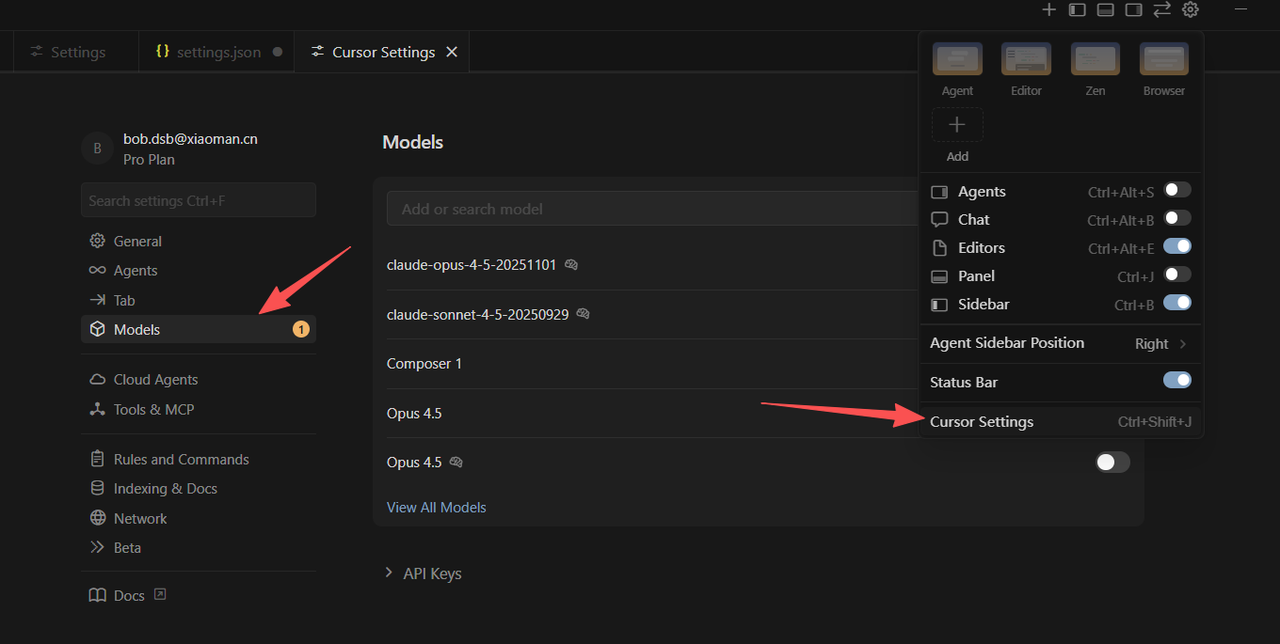Open Indexing & Docs database icon
Screen dimensions: 1280x644
coord(97,488)
